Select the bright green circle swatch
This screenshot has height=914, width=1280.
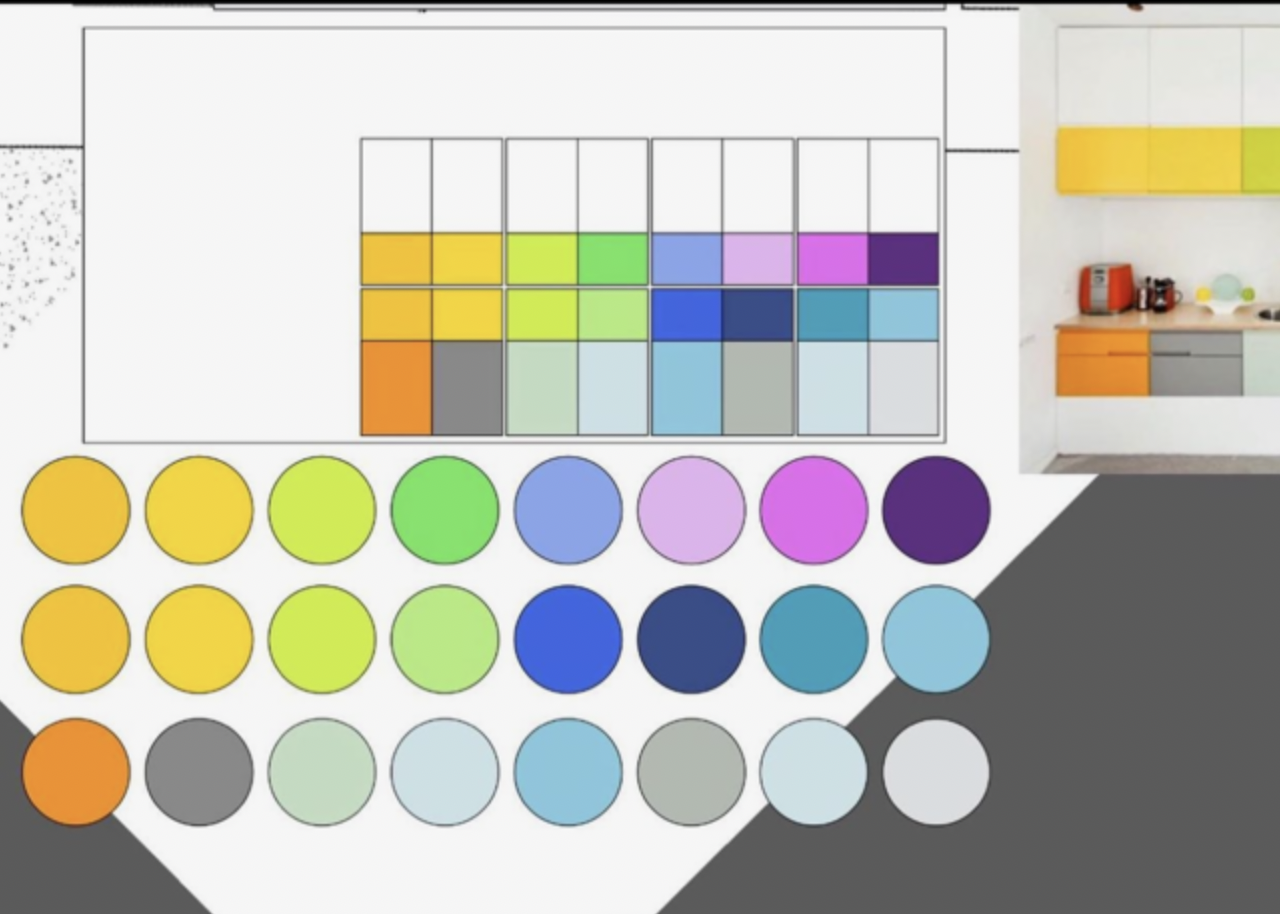(445, 510)
